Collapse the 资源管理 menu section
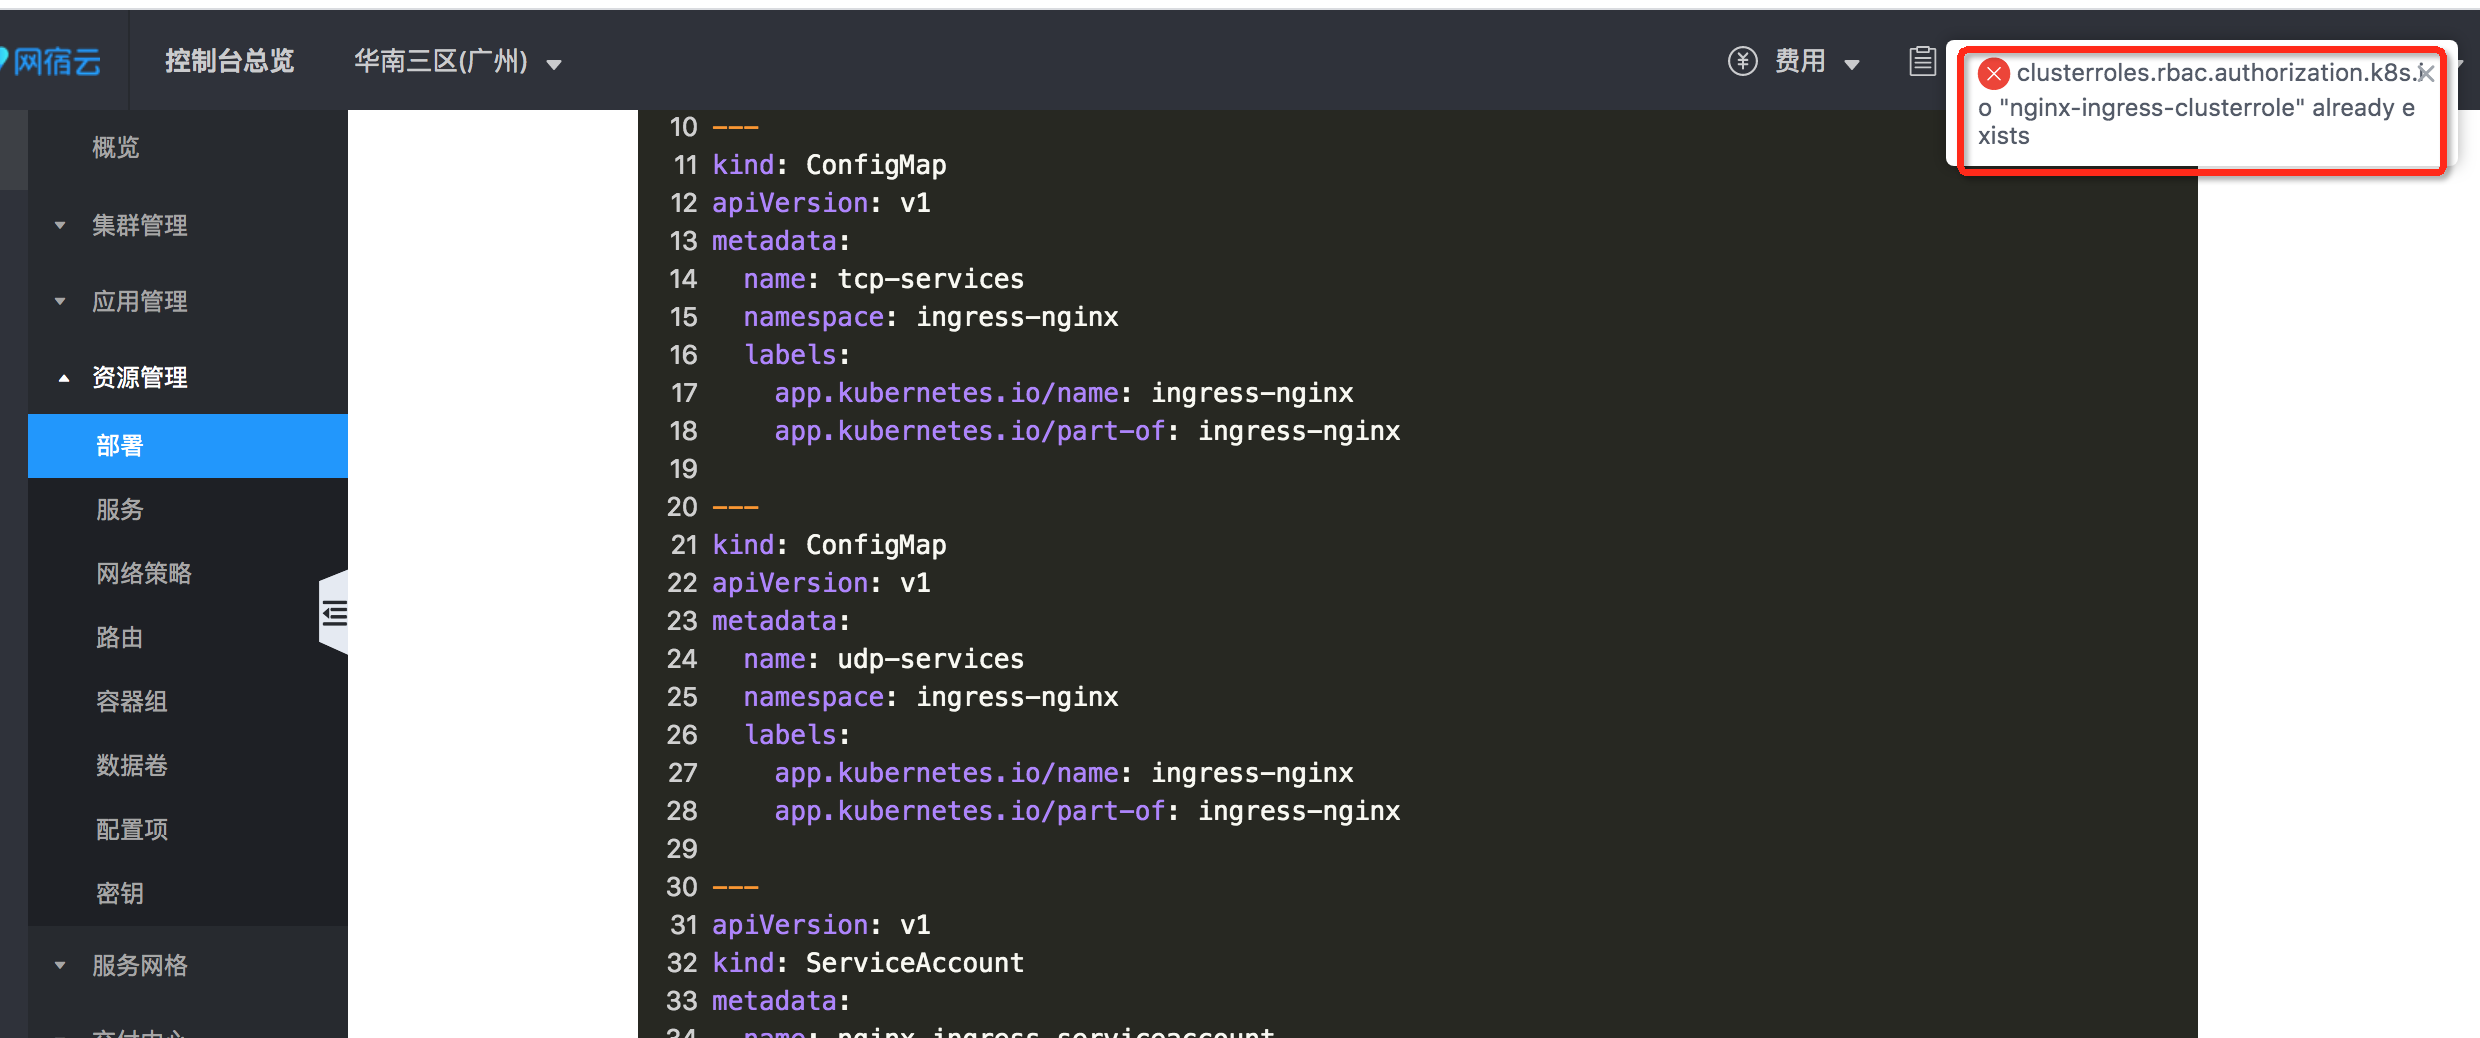The image size is (2480, 1038). coord(140,377)
